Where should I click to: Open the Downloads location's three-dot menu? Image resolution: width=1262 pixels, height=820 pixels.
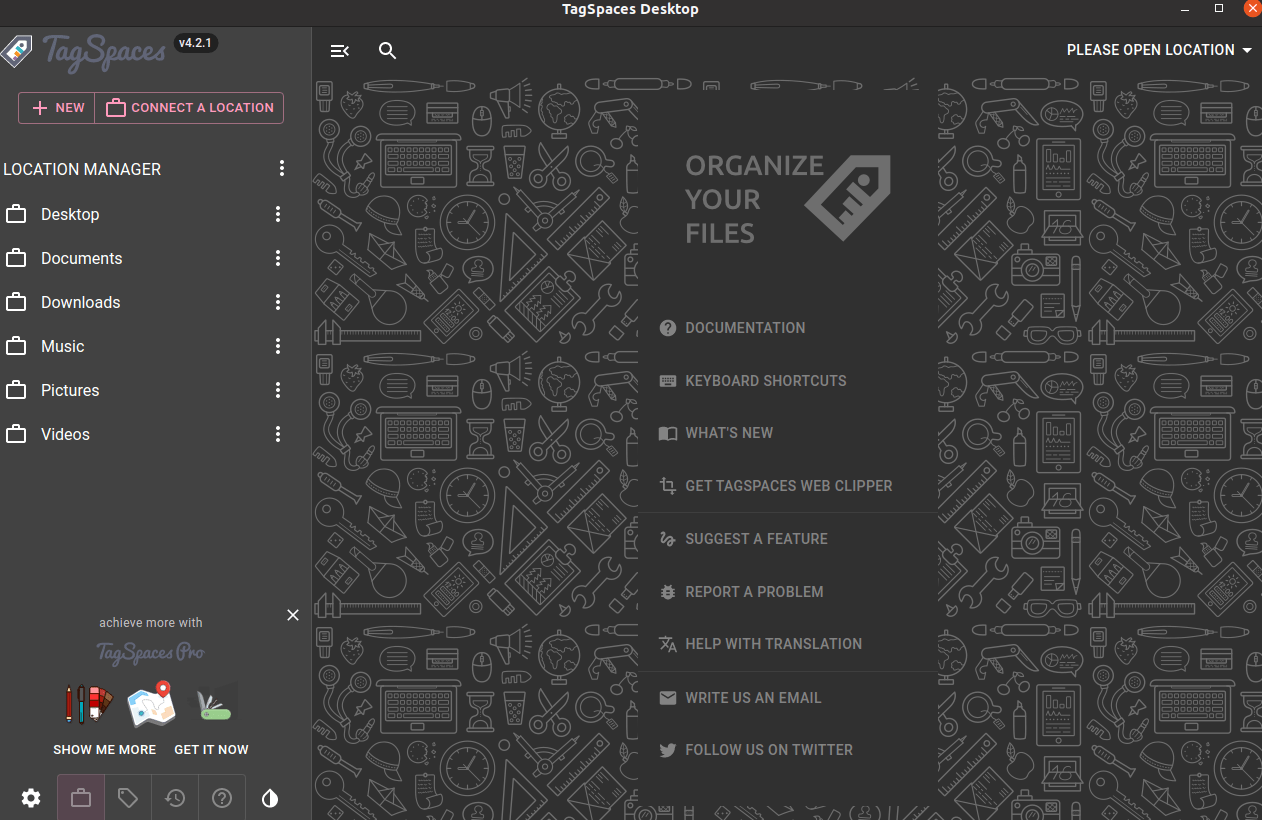click(278, 302)
